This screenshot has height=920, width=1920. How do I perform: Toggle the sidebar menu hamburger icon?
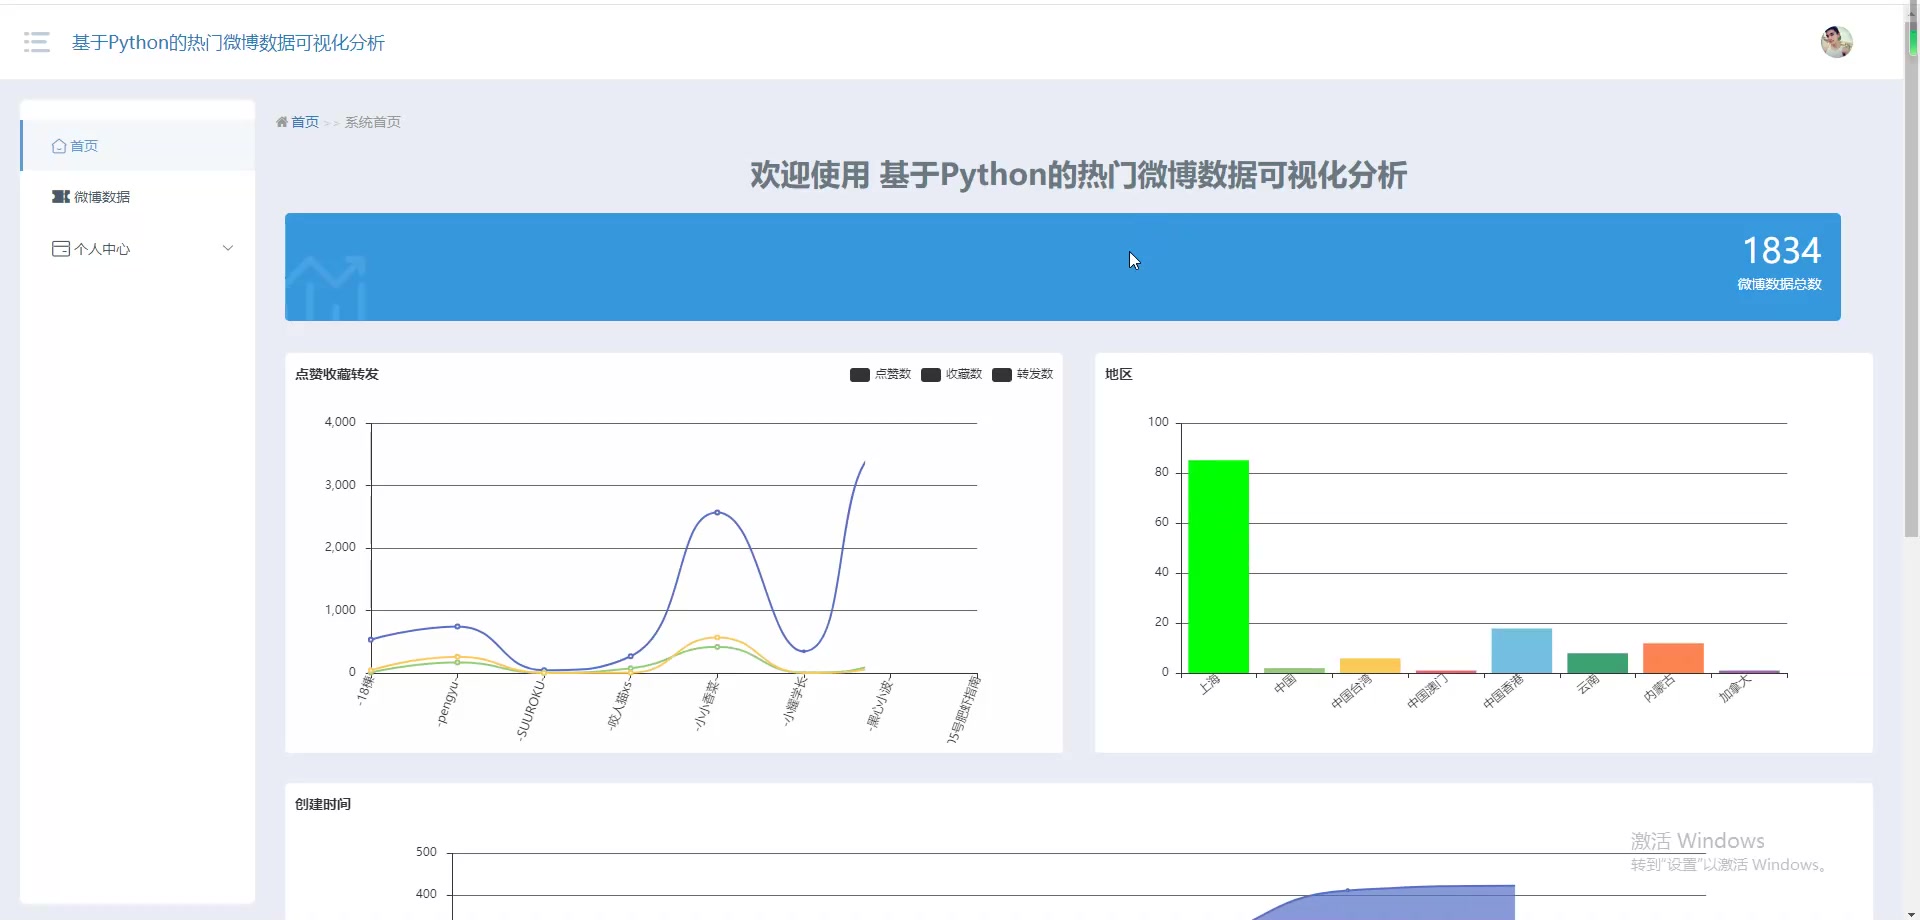(37, 42)
